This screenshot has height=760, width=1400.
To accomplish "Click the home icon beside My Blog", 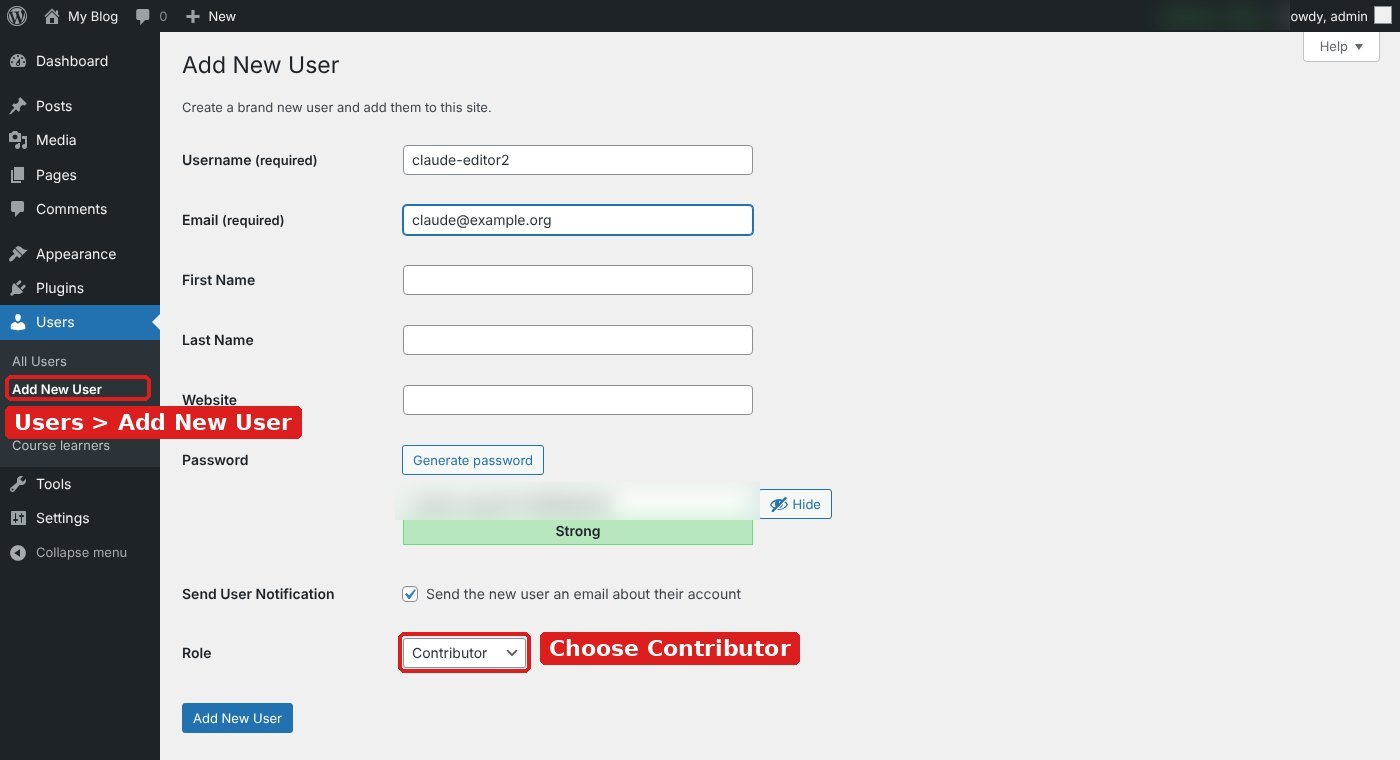I will (x=52, y=16).
